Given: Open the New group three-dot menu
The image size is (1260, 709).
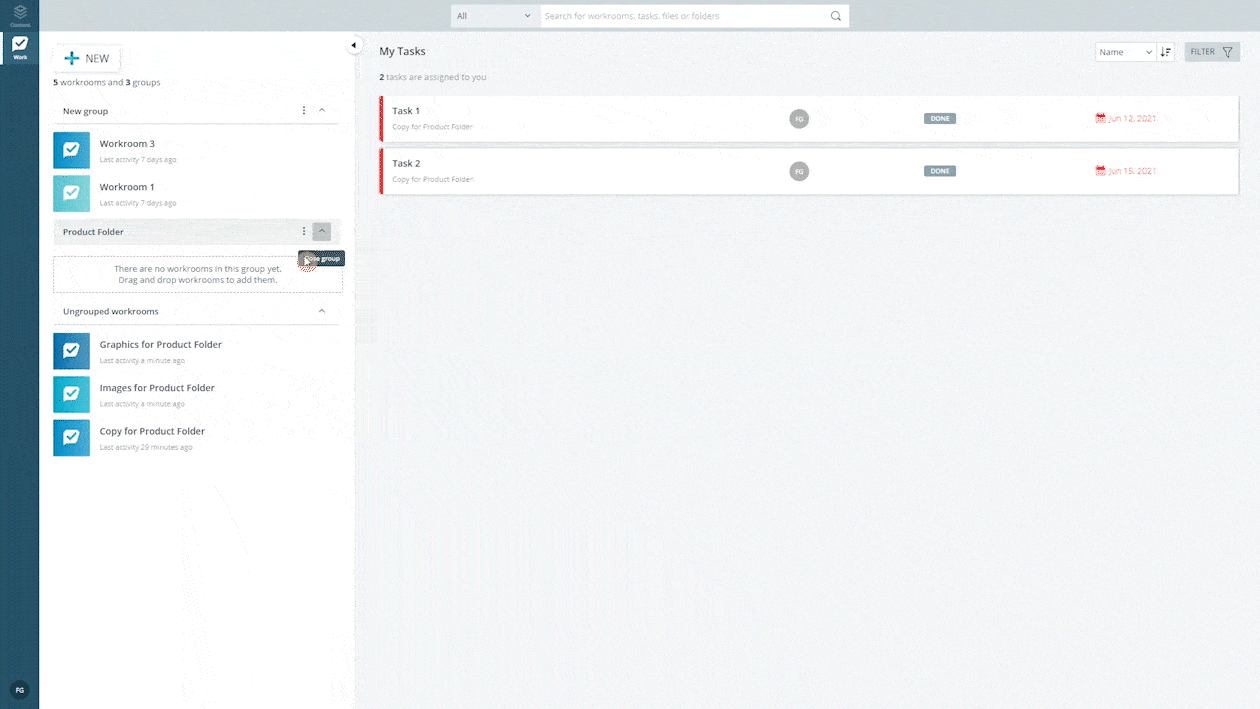Looking at the screenshot, I should point(304,111).
